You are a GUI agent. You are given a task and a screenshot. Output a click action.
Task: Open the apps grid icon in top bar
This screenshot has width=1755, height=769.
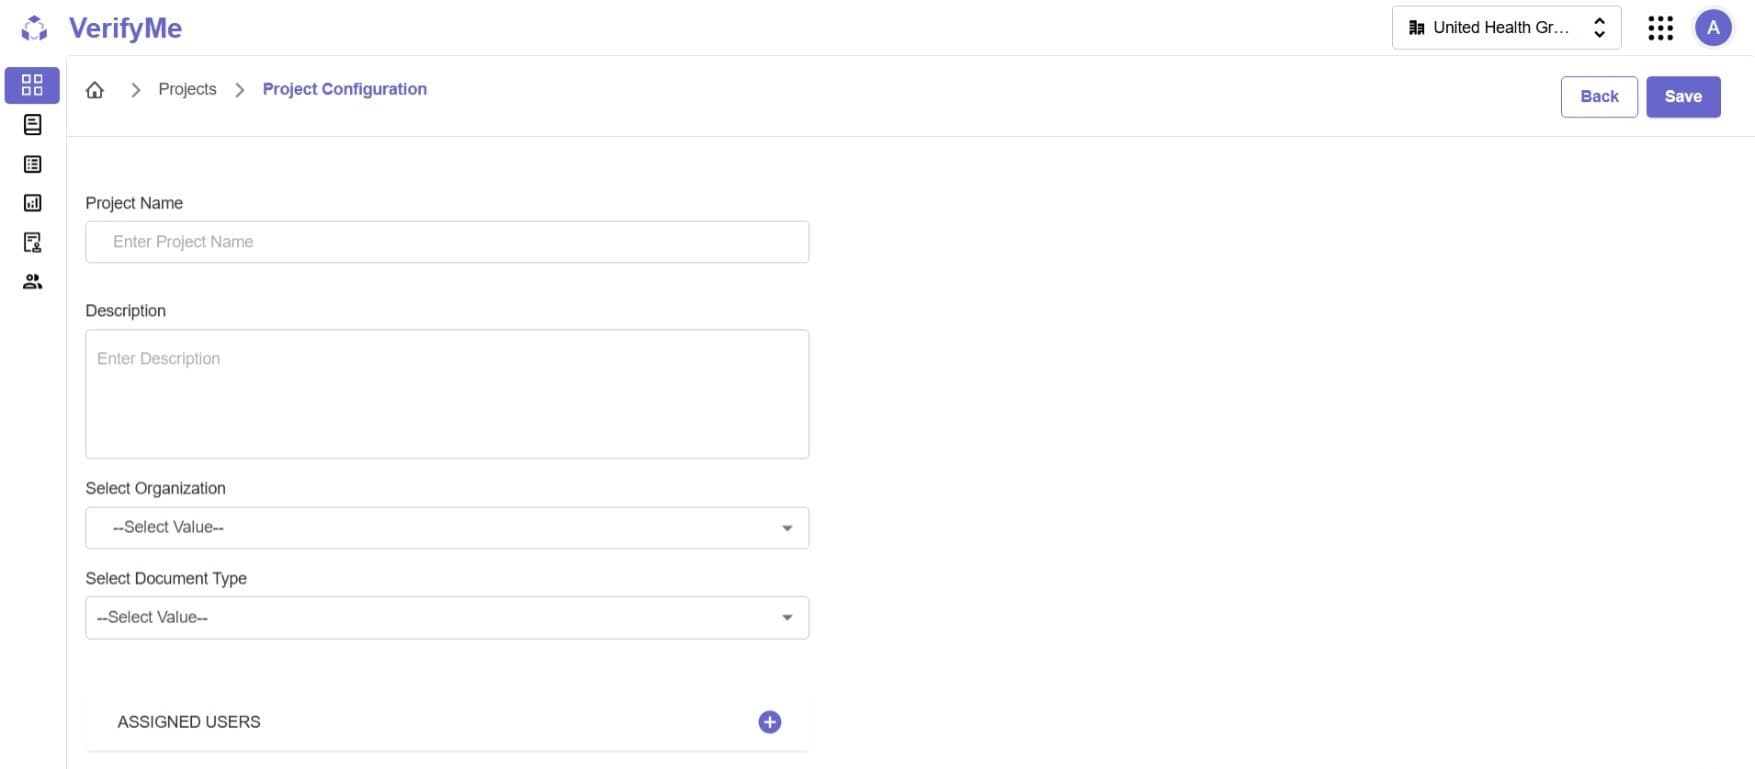(1660, 27)
